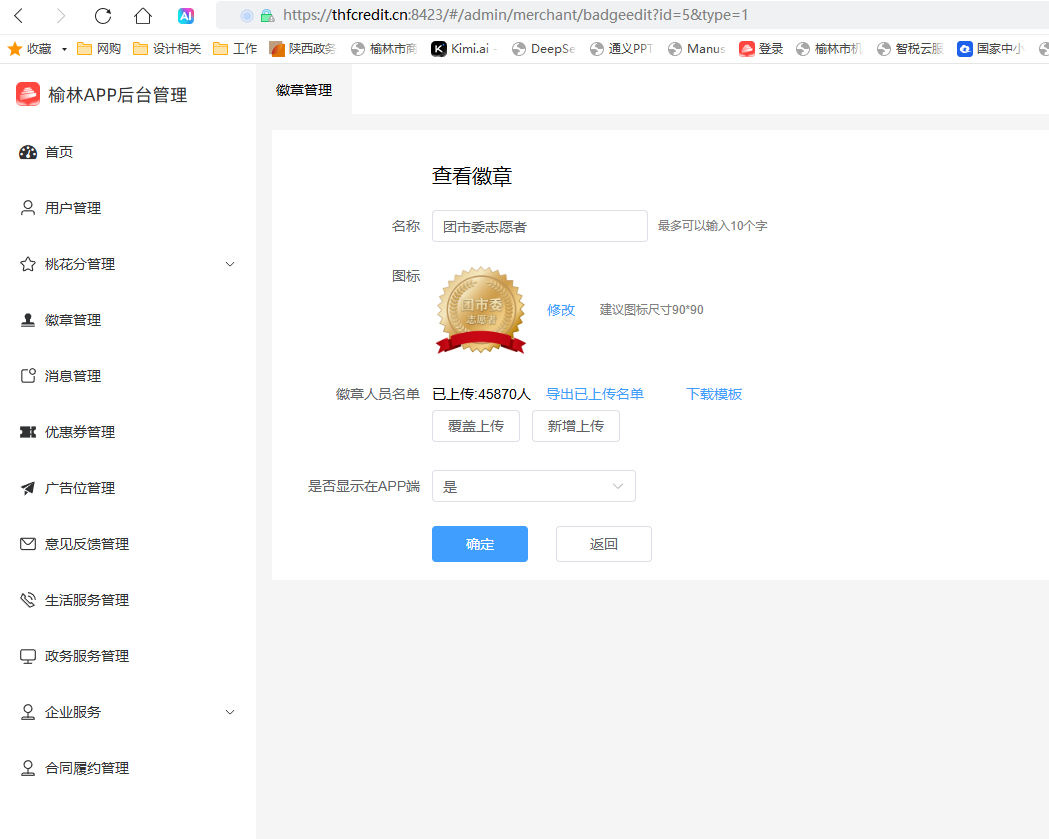The height and width of the screenshot is (839, 1049).
Task: Focus the 名称 input field
Action: tap(540, 226)
